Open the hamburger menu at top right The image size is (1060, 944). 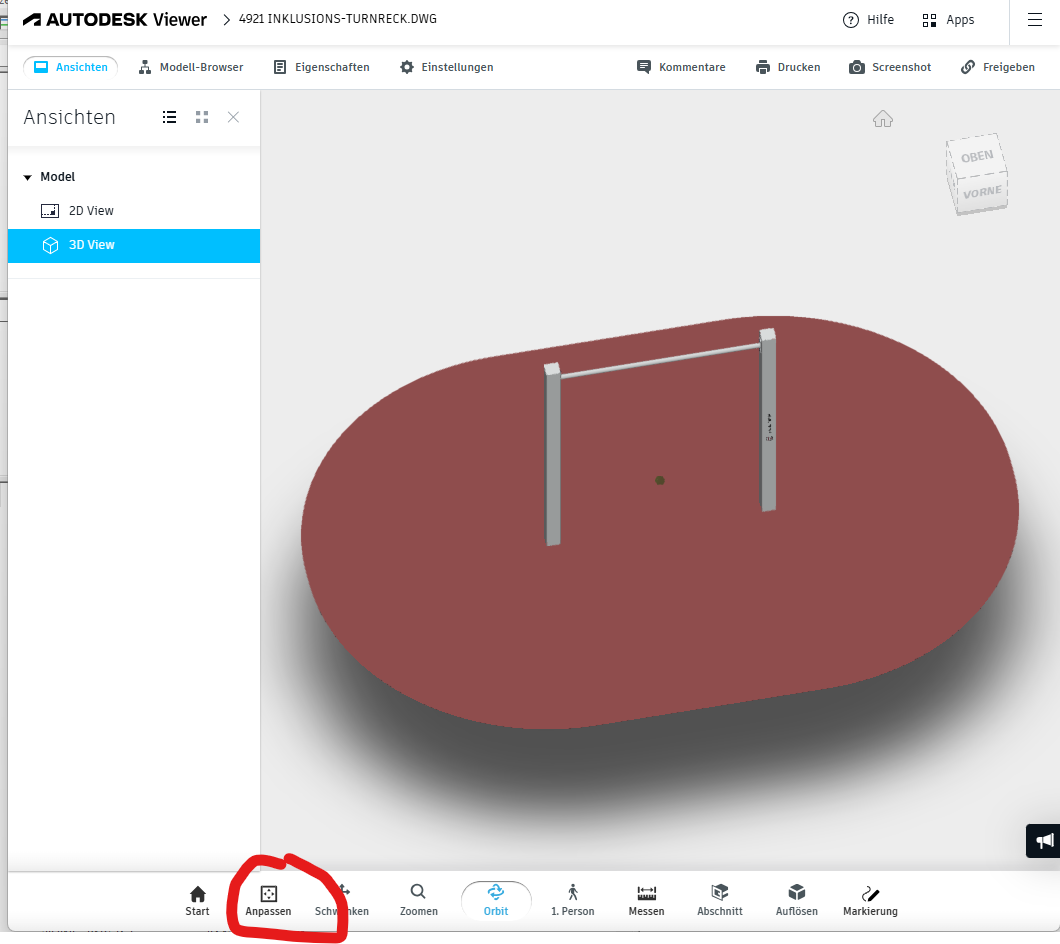(1034, 20)
